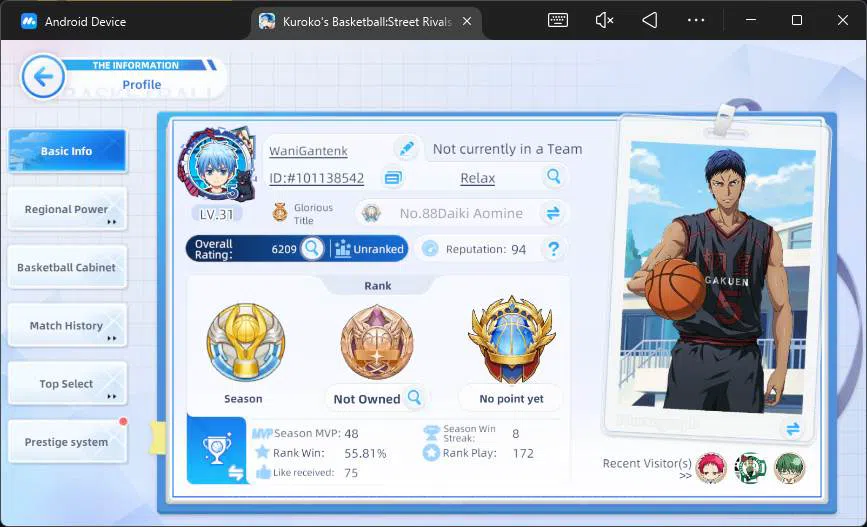The width and height of the screenshot is (867, 527).
Task: Click the Rank Play: 172 stat
Action: (x=478, y=453)
